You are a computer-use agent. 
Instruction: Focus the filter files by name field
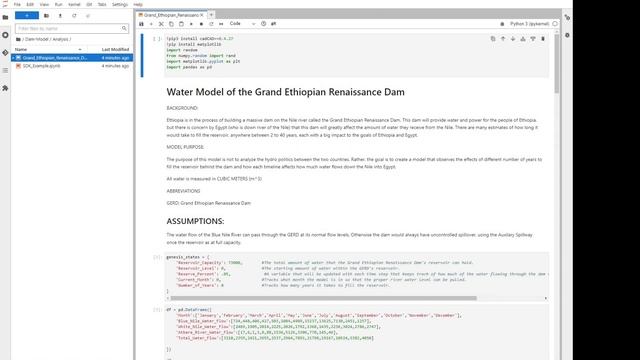pos(72,29)
